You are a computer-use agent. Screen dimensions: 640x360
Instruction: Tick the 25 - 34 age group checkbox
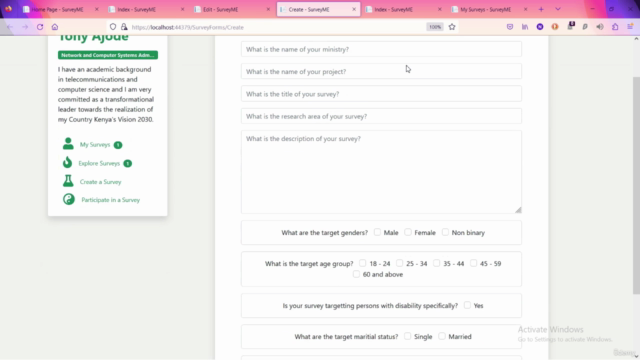coord(400,263)
